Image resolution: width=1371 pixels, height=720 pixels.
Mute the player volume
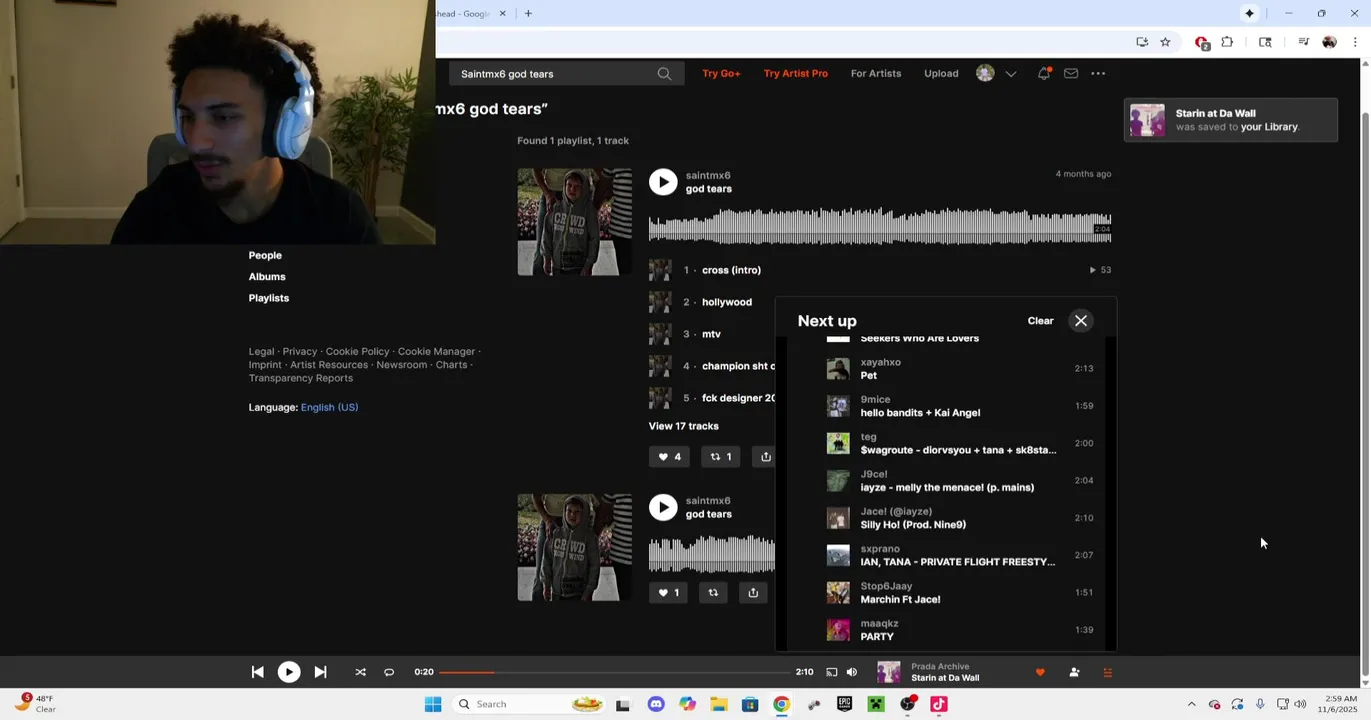[x=852, y=672]
